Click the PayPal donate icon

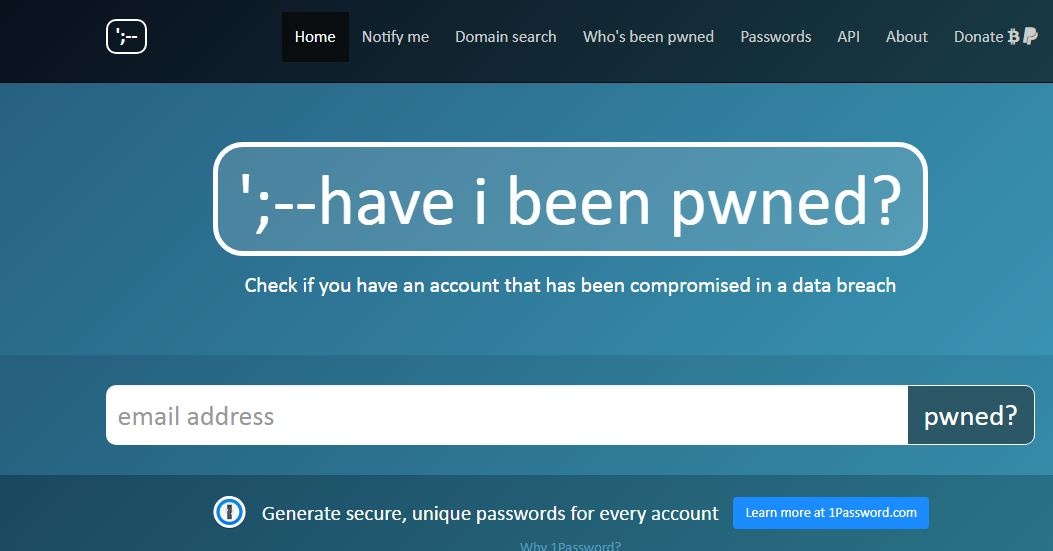(x=1030, y=36)
